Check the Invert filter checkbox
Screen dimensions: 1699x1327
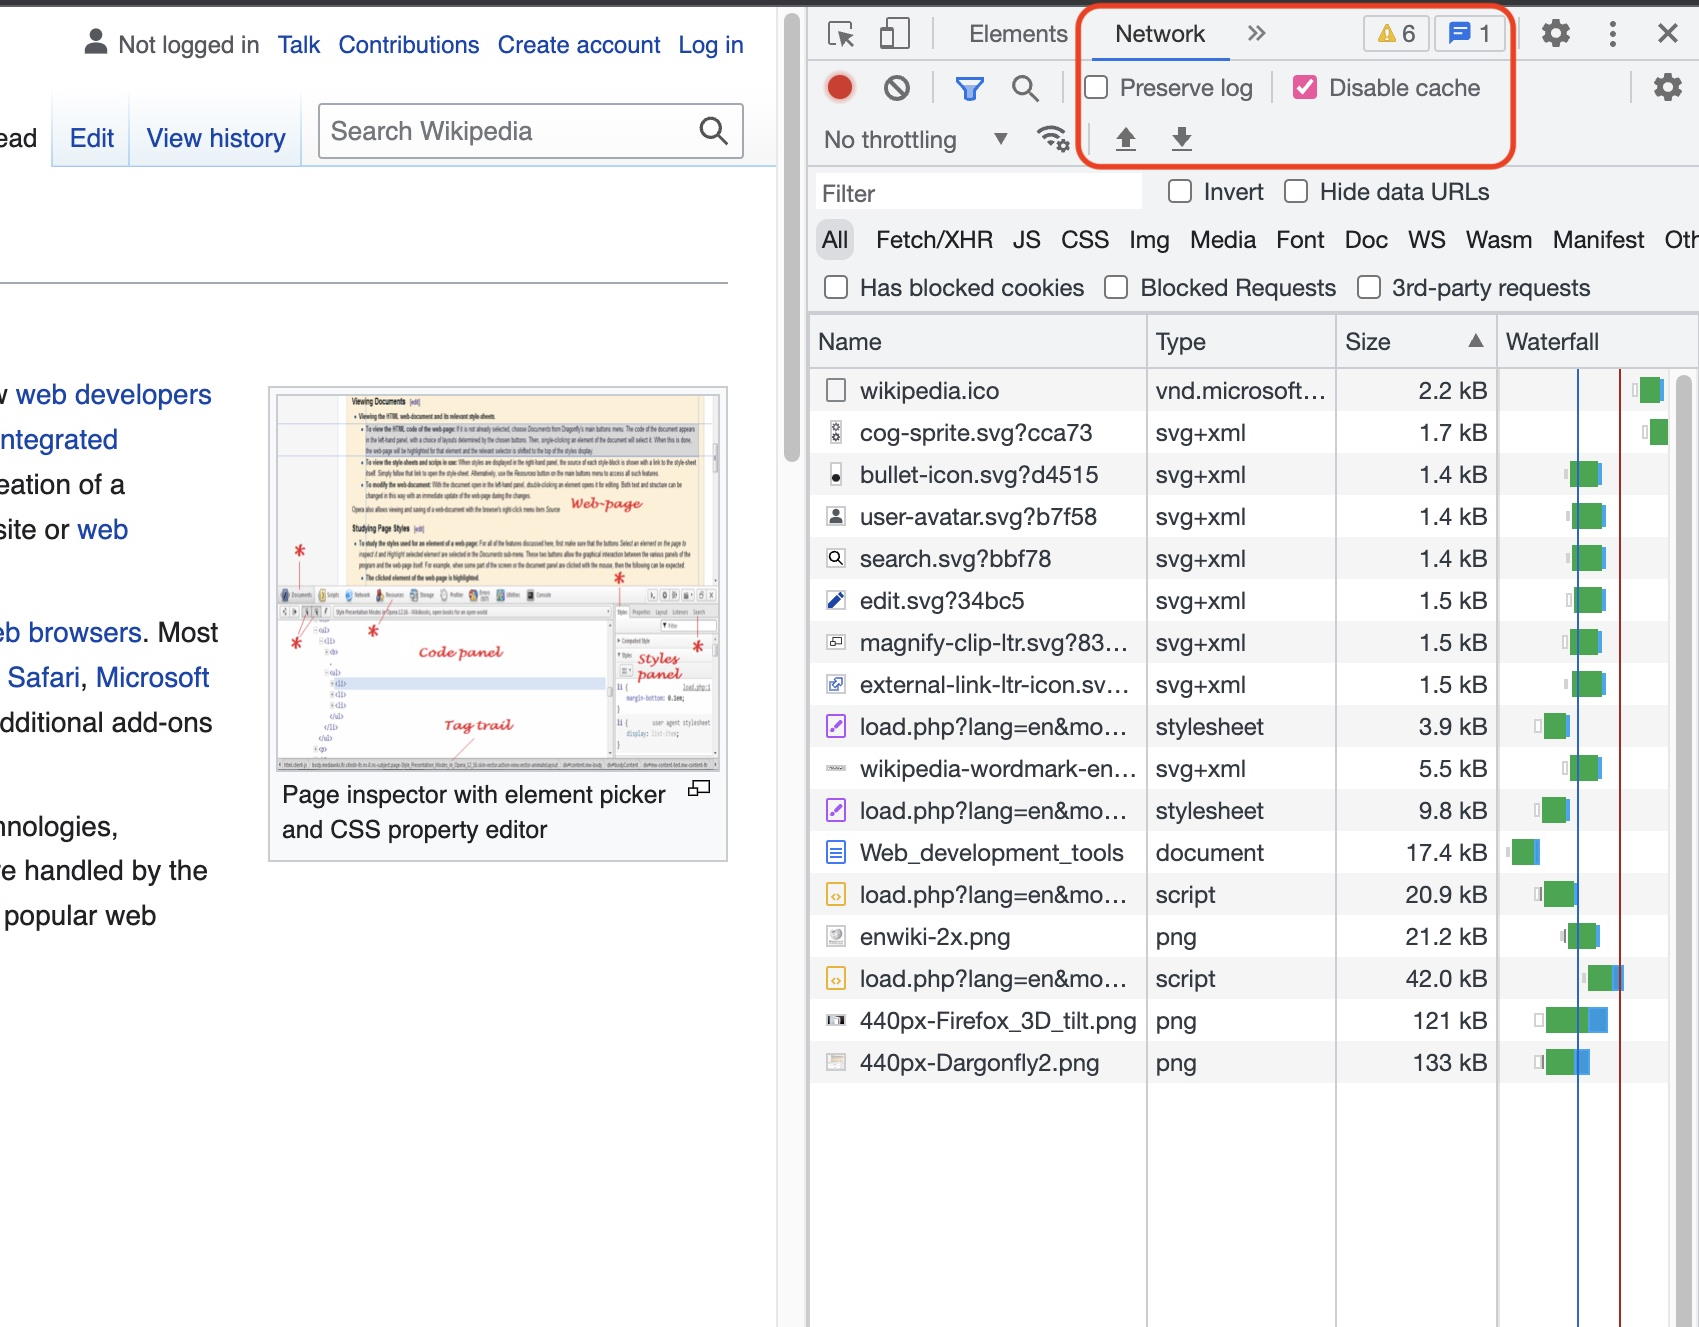1180,191
